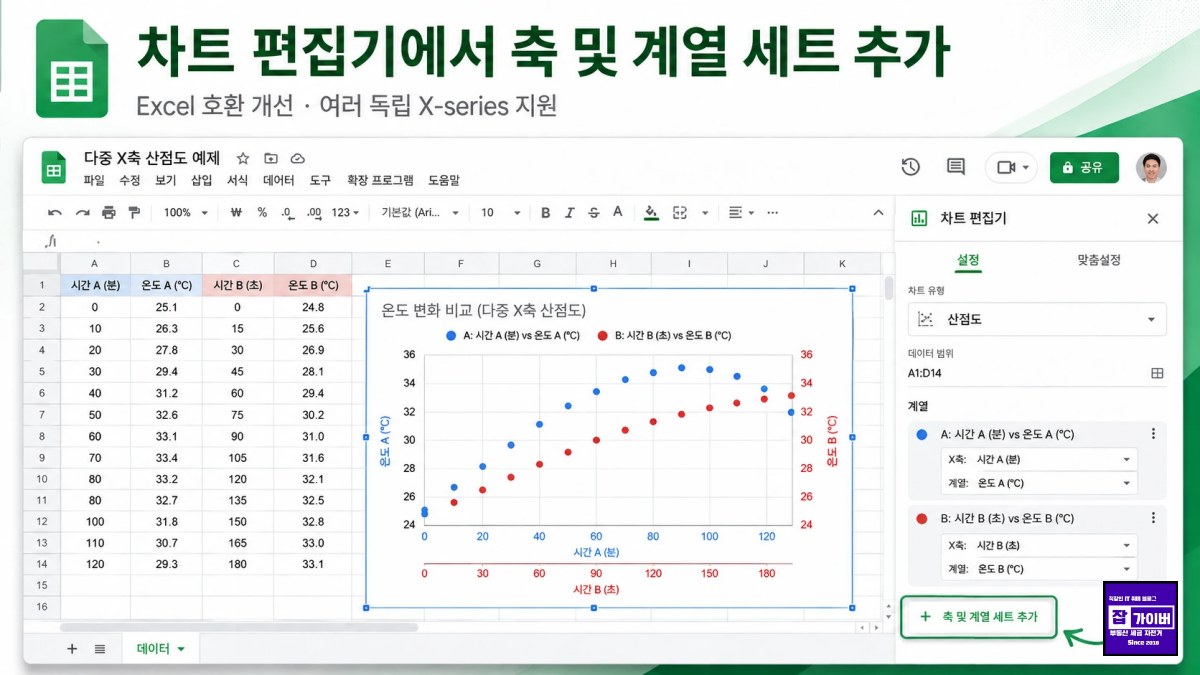Toggle italic formatting

click(570, 213)
